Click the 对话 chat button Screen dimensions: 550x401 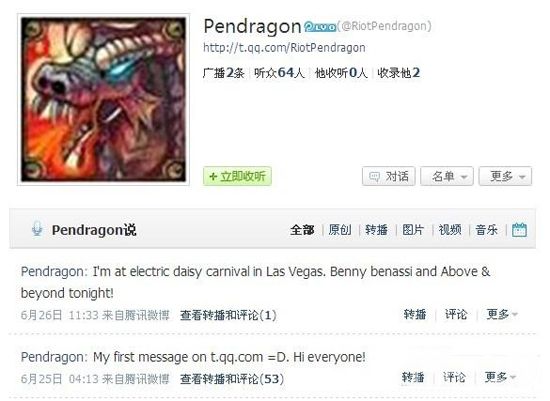[x=389, y=176]
